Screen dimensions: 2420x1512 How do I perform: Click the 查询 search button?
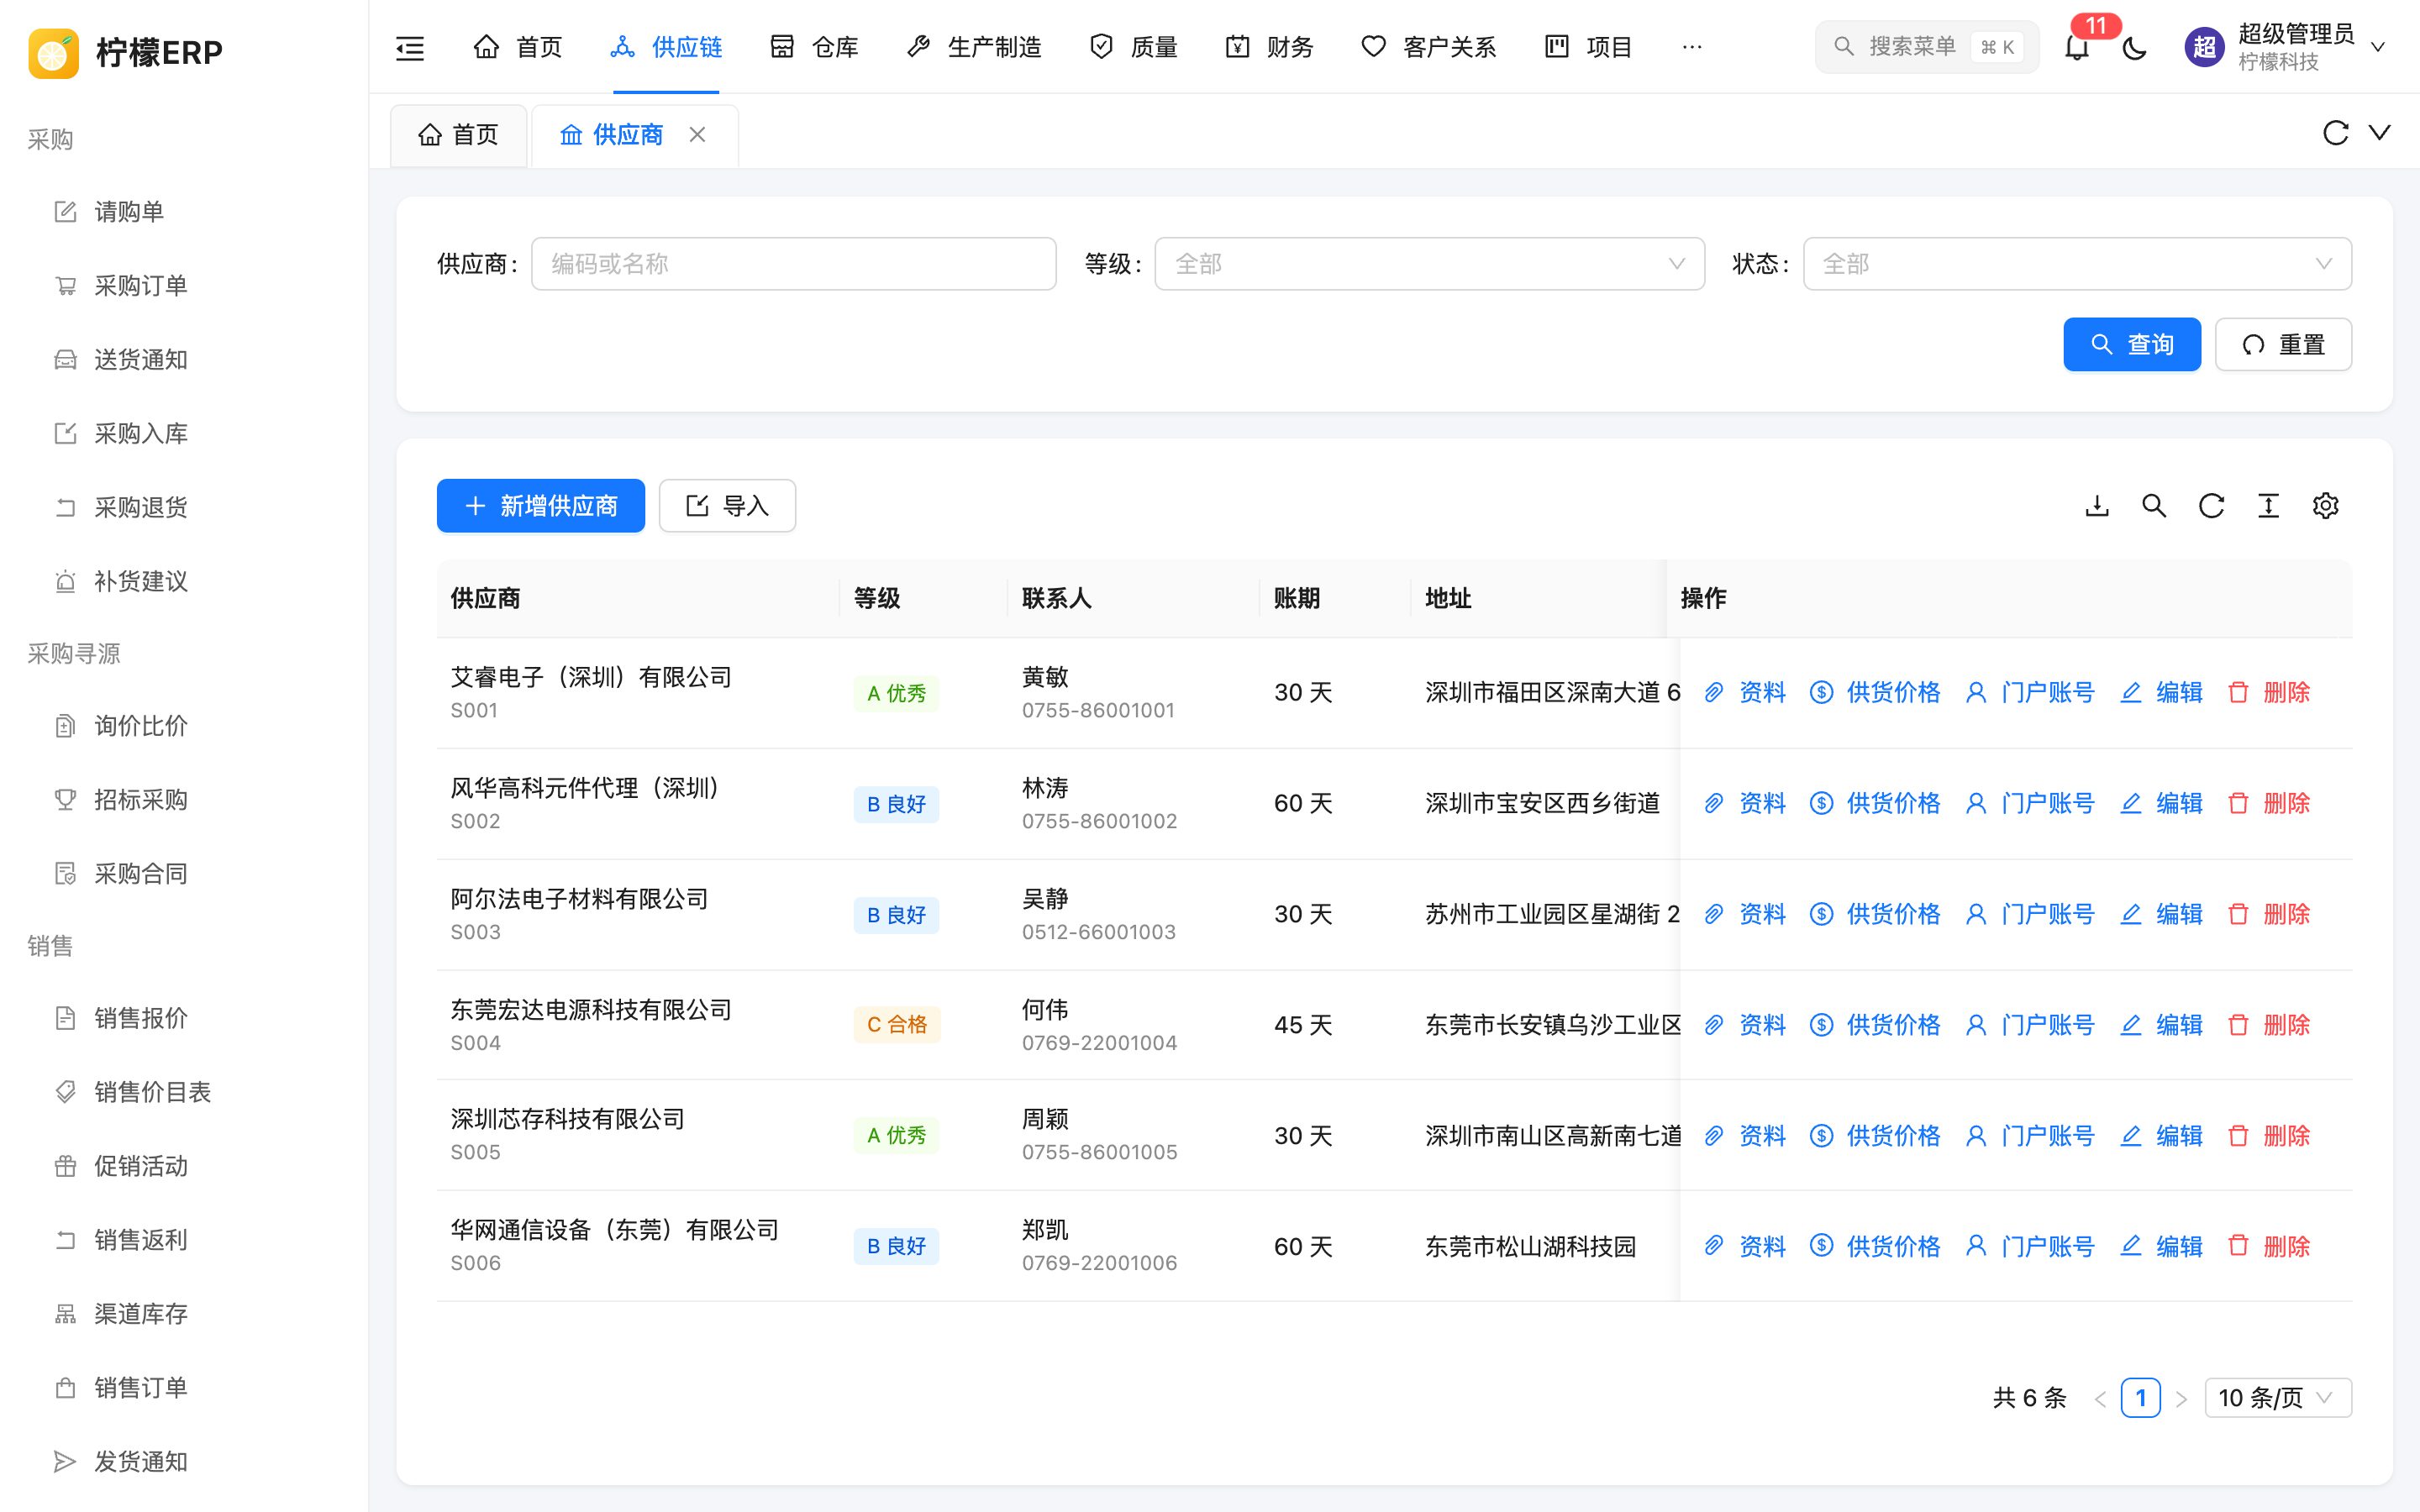click(x=2132, y=345)
